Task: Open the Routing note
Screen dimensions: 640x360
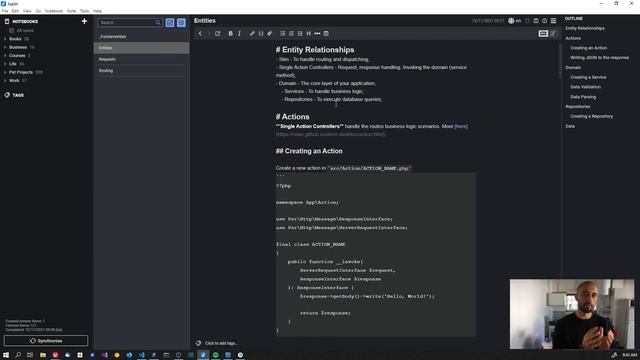Action: (141, 71)
